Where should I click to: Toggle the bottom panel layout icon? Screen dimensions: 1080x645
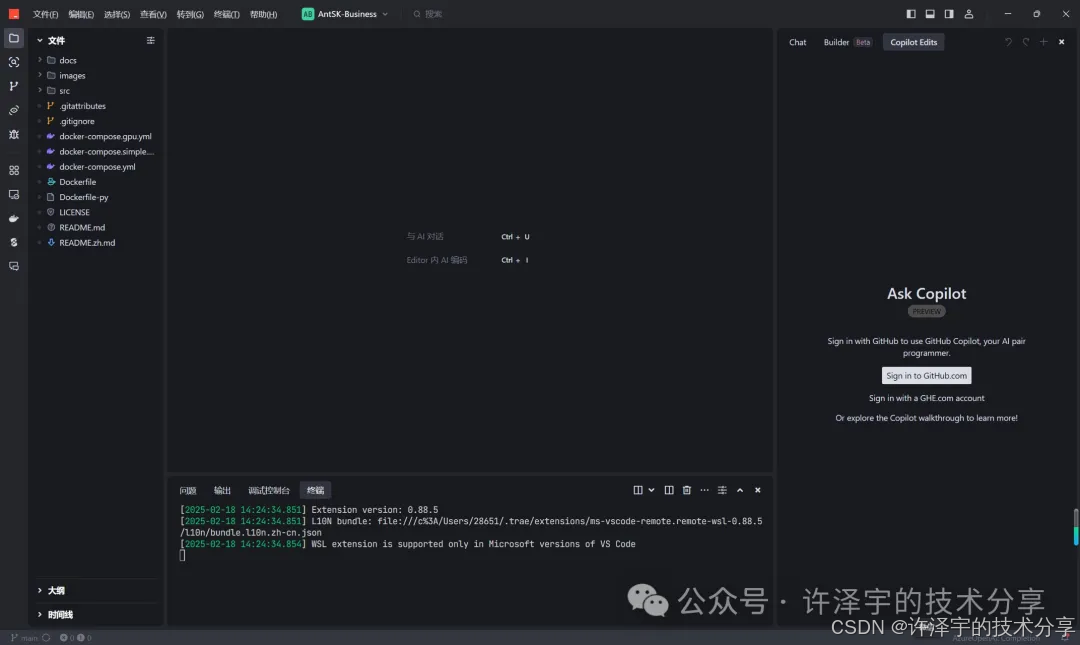pyautogui.click(x=930, y=14)
